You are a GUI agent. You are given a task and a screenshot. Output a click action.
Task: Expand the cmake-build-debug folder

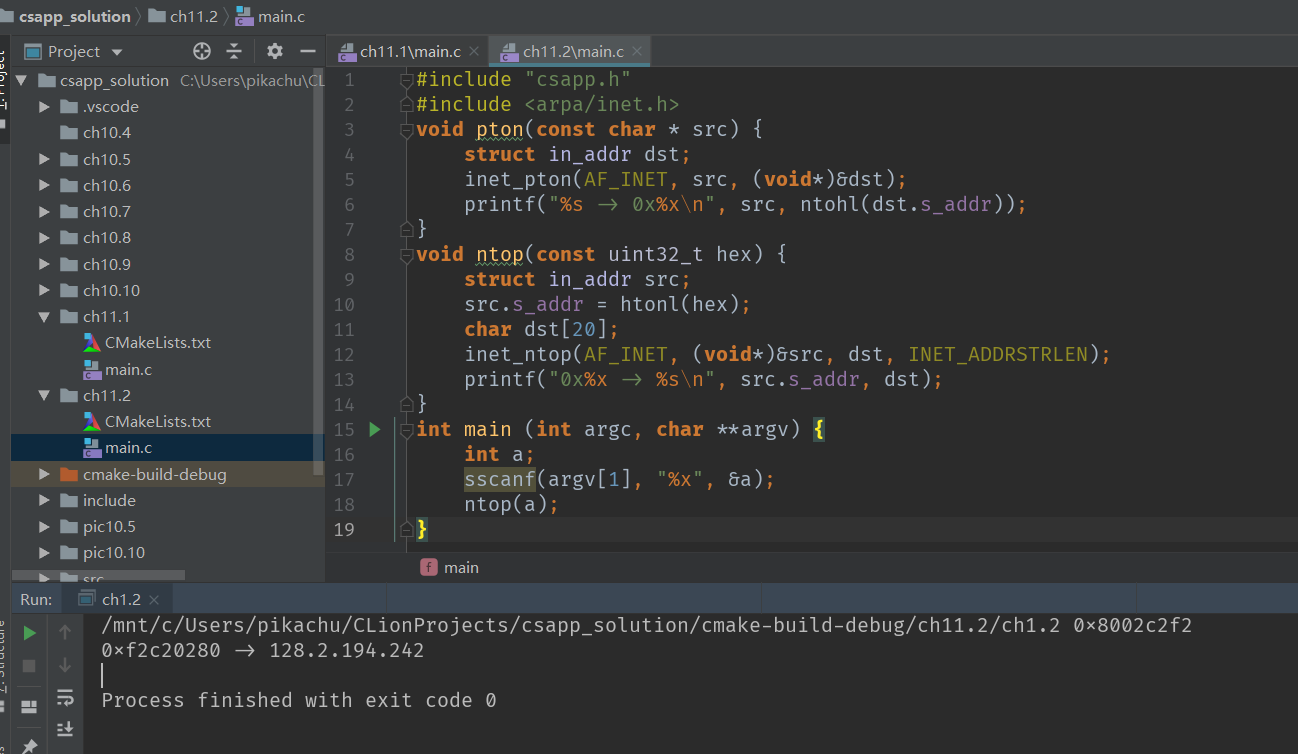coord(44,474)
